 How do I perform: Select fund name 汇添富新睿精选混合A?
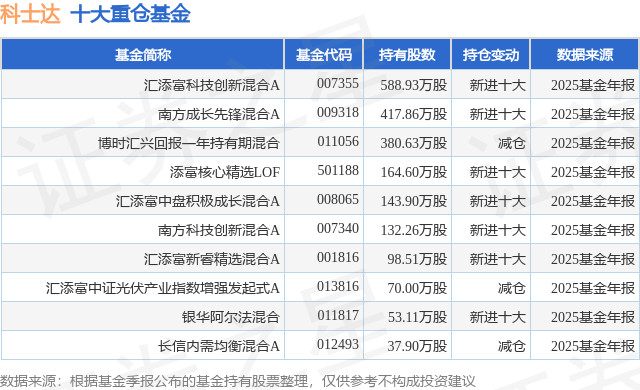coord(211,259)
